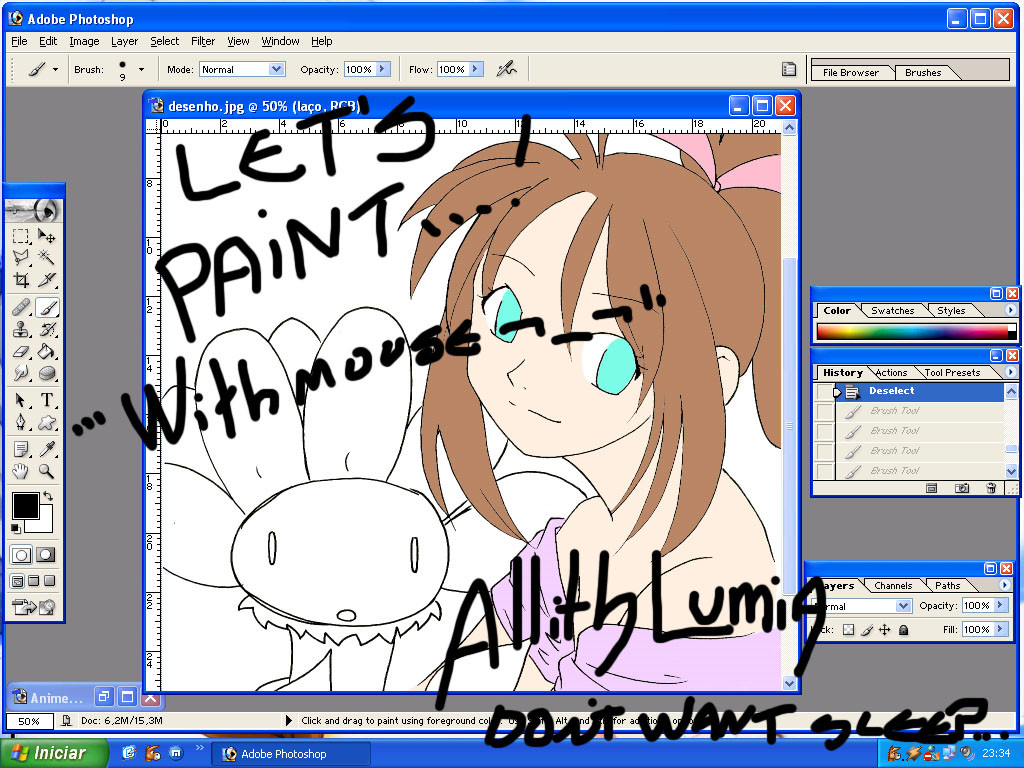
Task: Click the foreground color swatch
Action: point(25,506)
